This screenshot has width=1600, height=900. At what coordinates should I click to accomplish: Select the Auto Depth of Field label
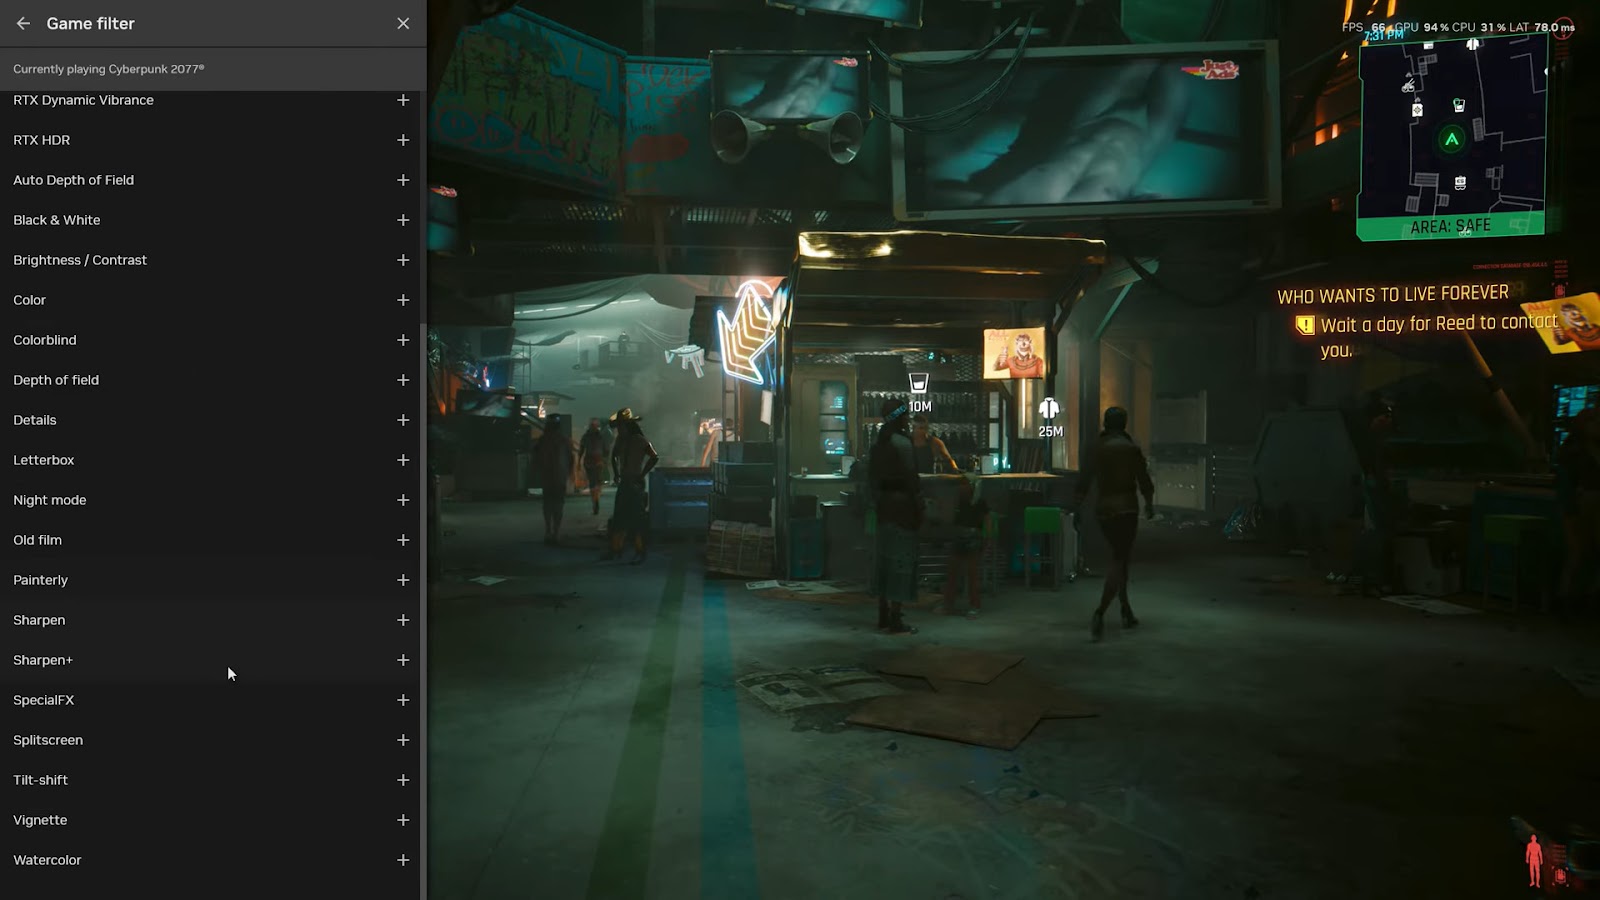click(73, 180)
